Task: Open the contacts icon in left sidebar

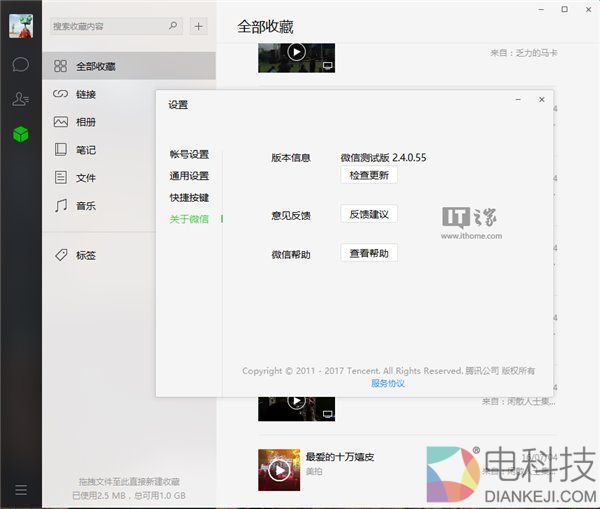Action: [20, 99]
